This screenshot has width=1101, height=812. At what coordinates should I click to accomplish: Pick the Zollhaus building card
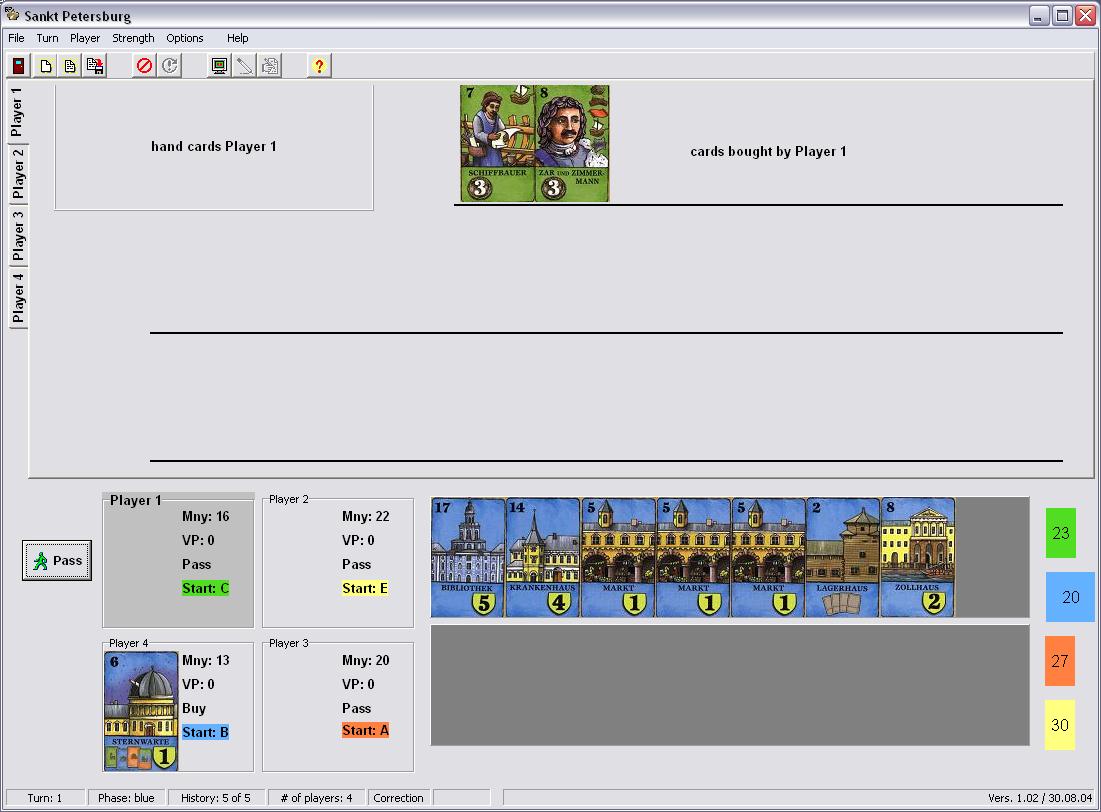(x=918, y=558)
